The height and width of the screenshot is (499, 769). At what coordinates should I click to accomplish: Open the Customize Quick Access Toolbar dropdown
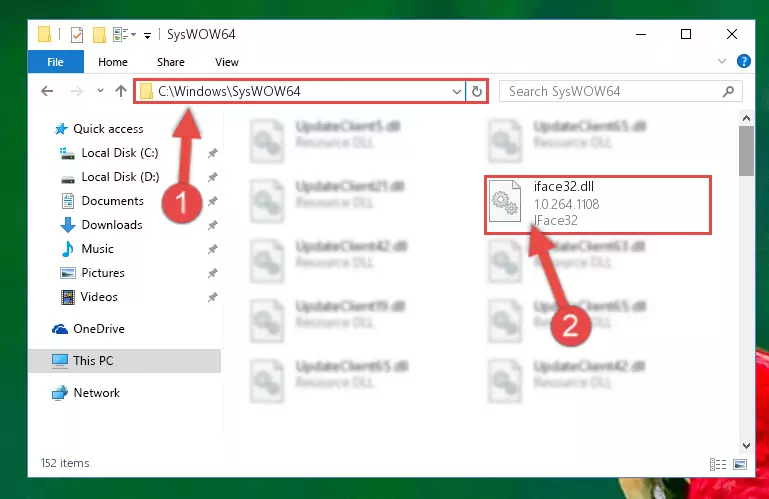pos(147,35)
